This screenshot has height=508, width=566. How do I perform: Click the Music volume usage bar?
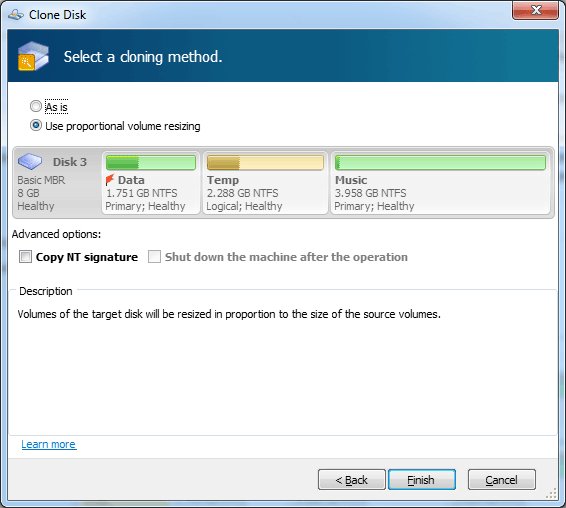(440, 162)
